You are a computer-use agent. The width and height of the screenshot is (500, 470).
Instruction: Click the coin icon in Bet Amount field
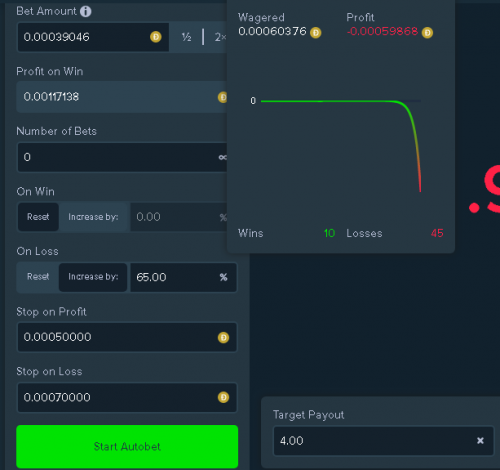click(155, 37)
